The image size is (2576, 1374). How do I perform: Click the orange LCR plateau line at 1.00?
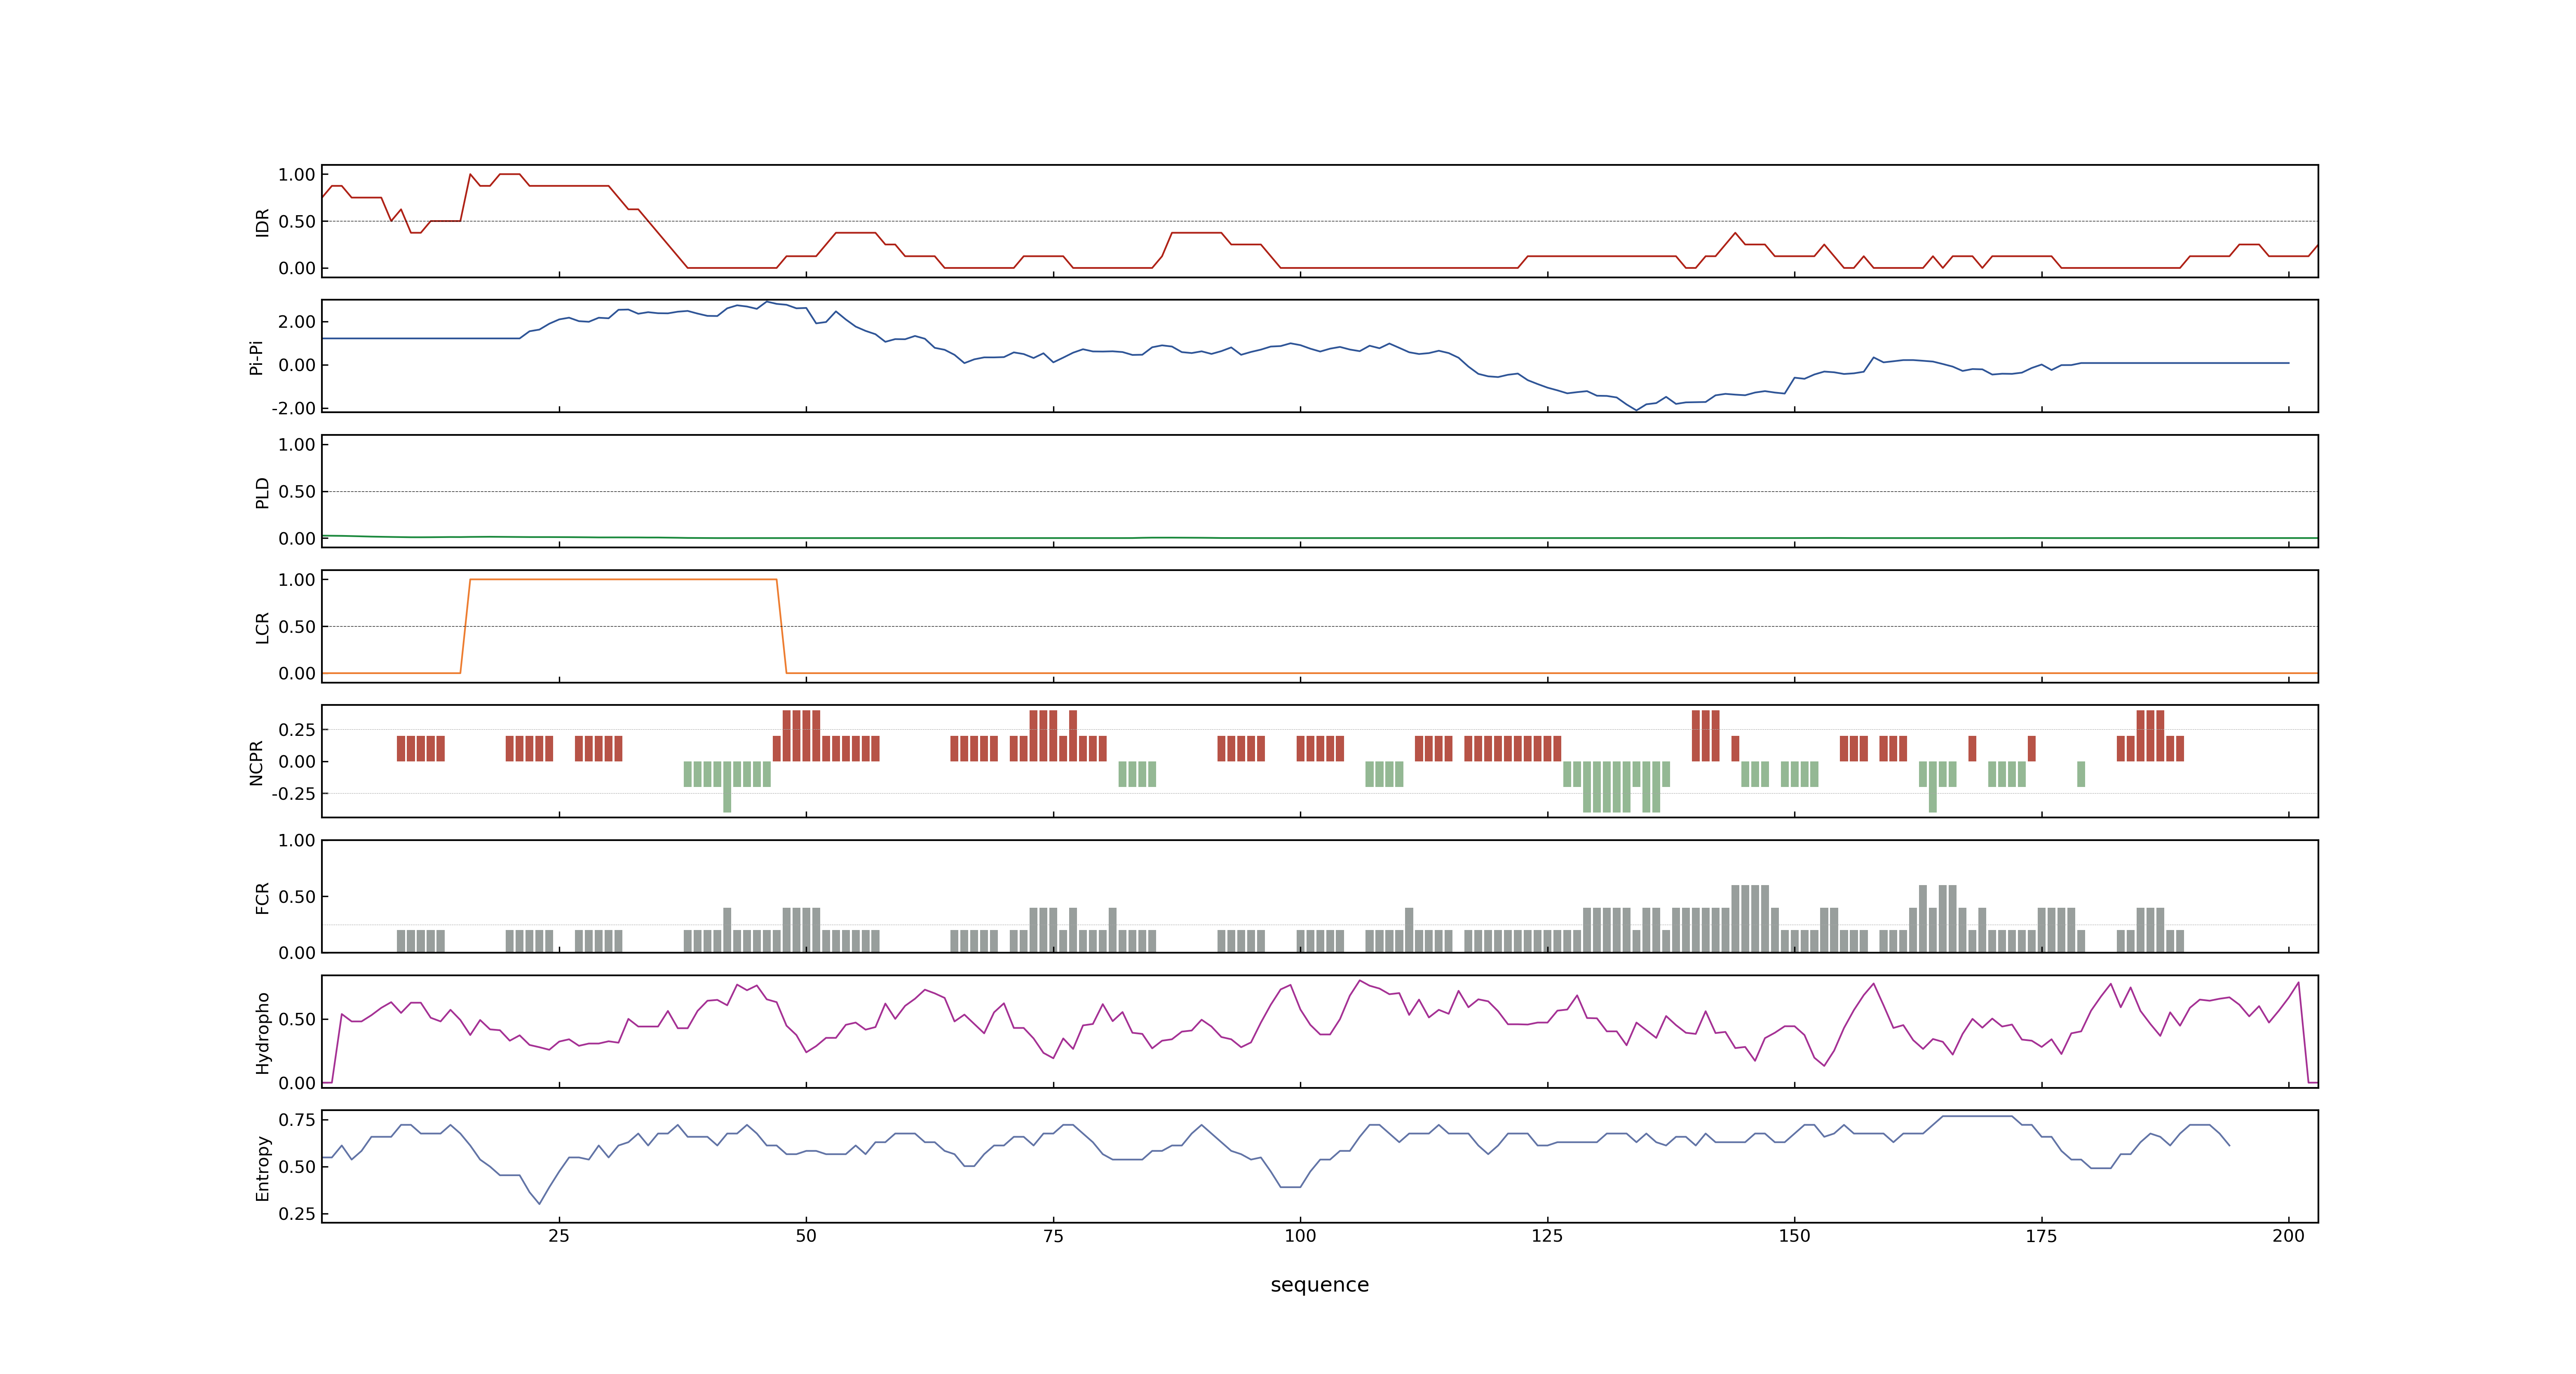click(623, 580)
